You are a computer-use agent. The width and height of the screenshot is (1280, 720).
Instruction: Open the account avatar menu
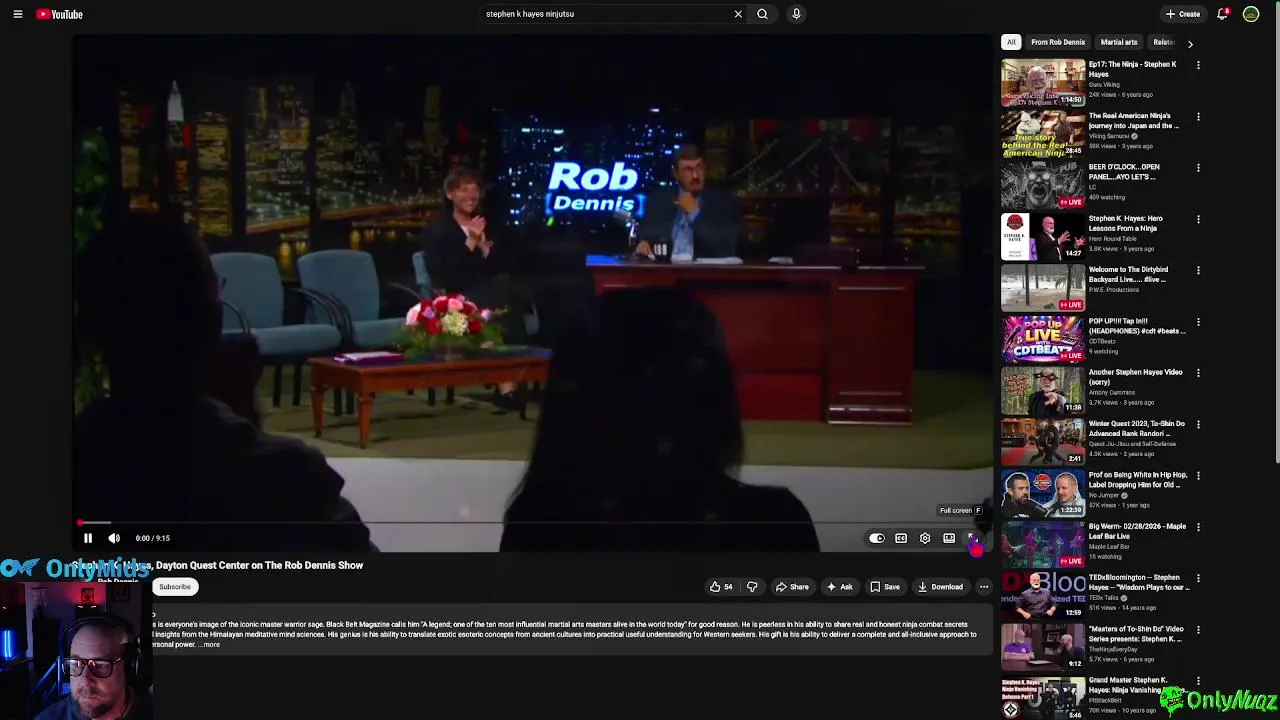pyautogui.click(x=1251, y=14)
